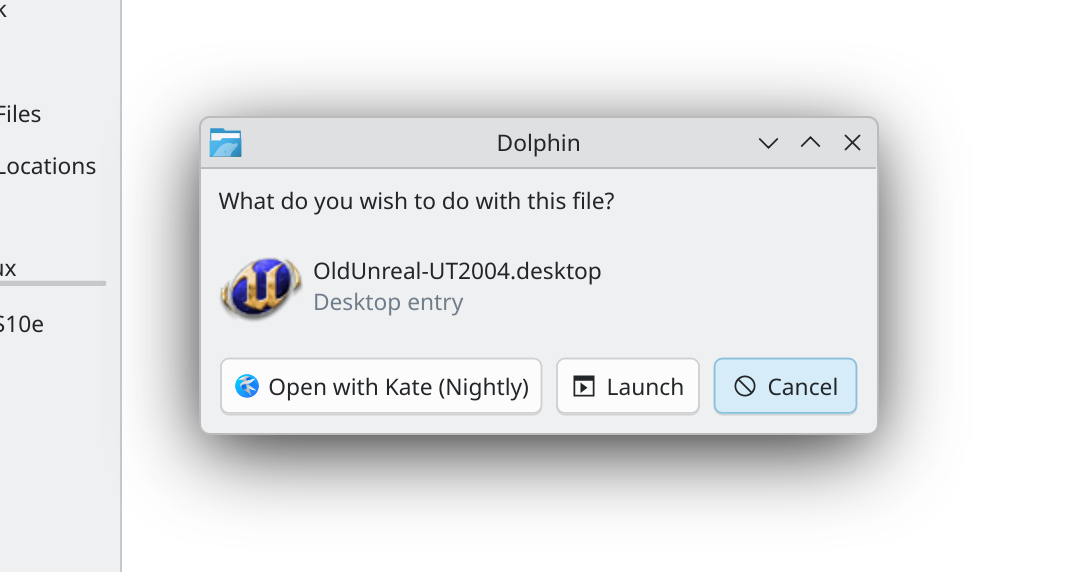This screenshot has height=572, width=1073.
Task: Click the Unreal Tournament file icon
Action: [x=261, y=286]
